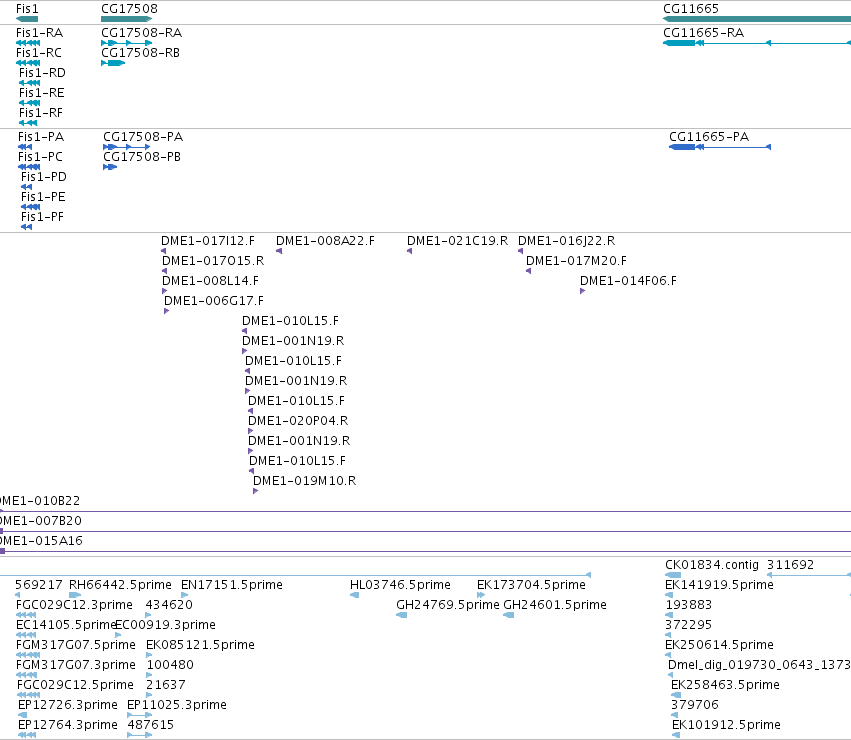
Task: Click protein Fis1-PC label
Action: (40, 157)
